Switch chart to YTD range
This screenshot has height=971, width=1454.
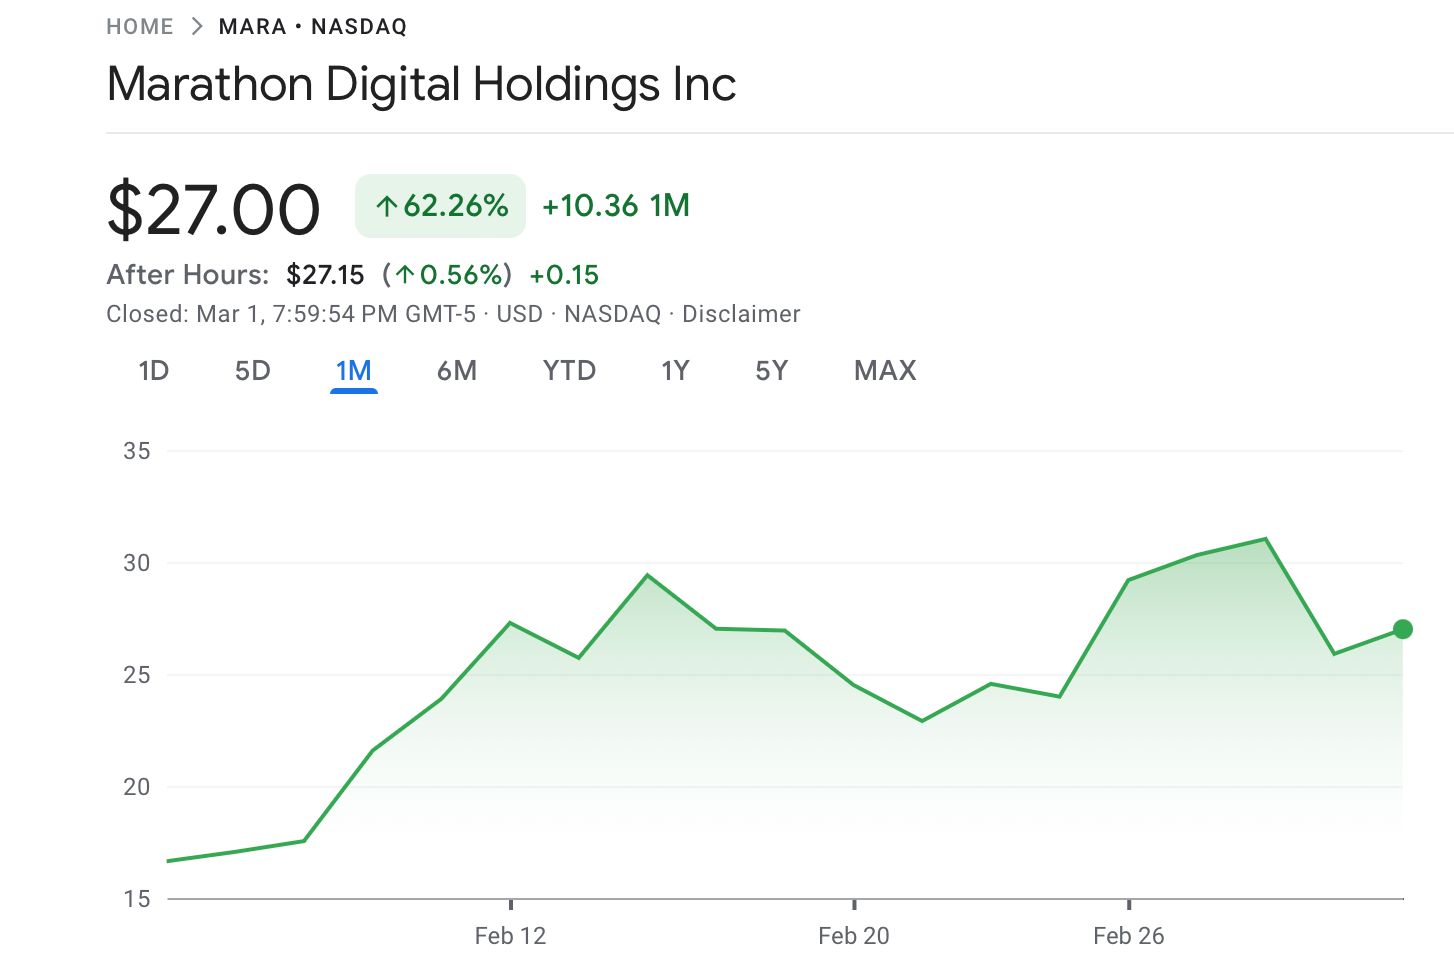pos(569,371)
